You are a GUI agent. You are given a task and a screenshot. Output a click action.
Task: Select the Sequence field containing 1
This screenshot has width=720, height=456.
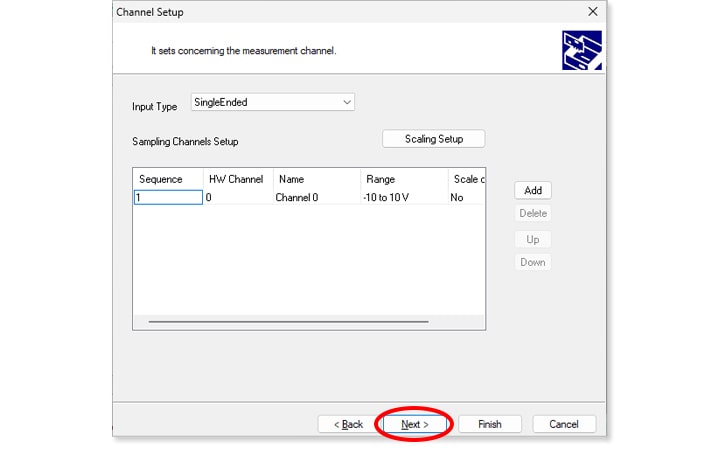tap(168, 198)
